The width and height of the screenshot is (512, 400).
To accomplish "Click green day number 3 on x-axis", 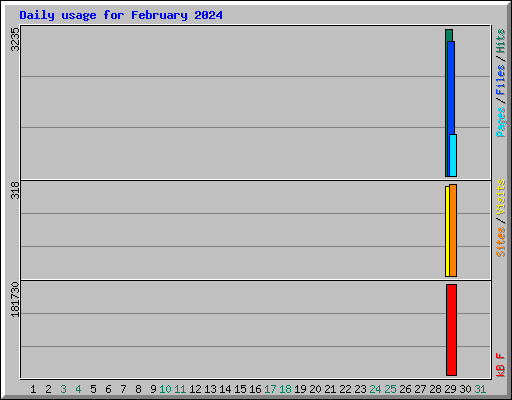I will click(63, 389).
